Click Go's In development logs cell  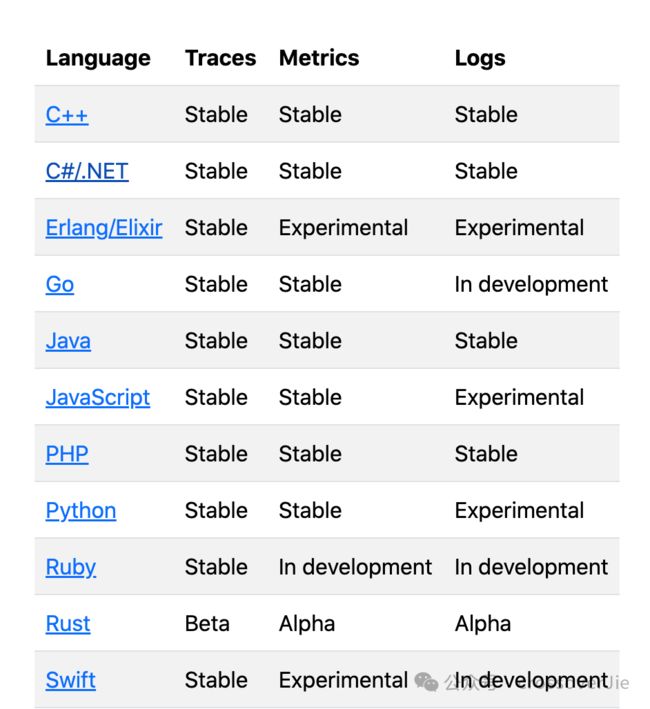click(531, 284)
